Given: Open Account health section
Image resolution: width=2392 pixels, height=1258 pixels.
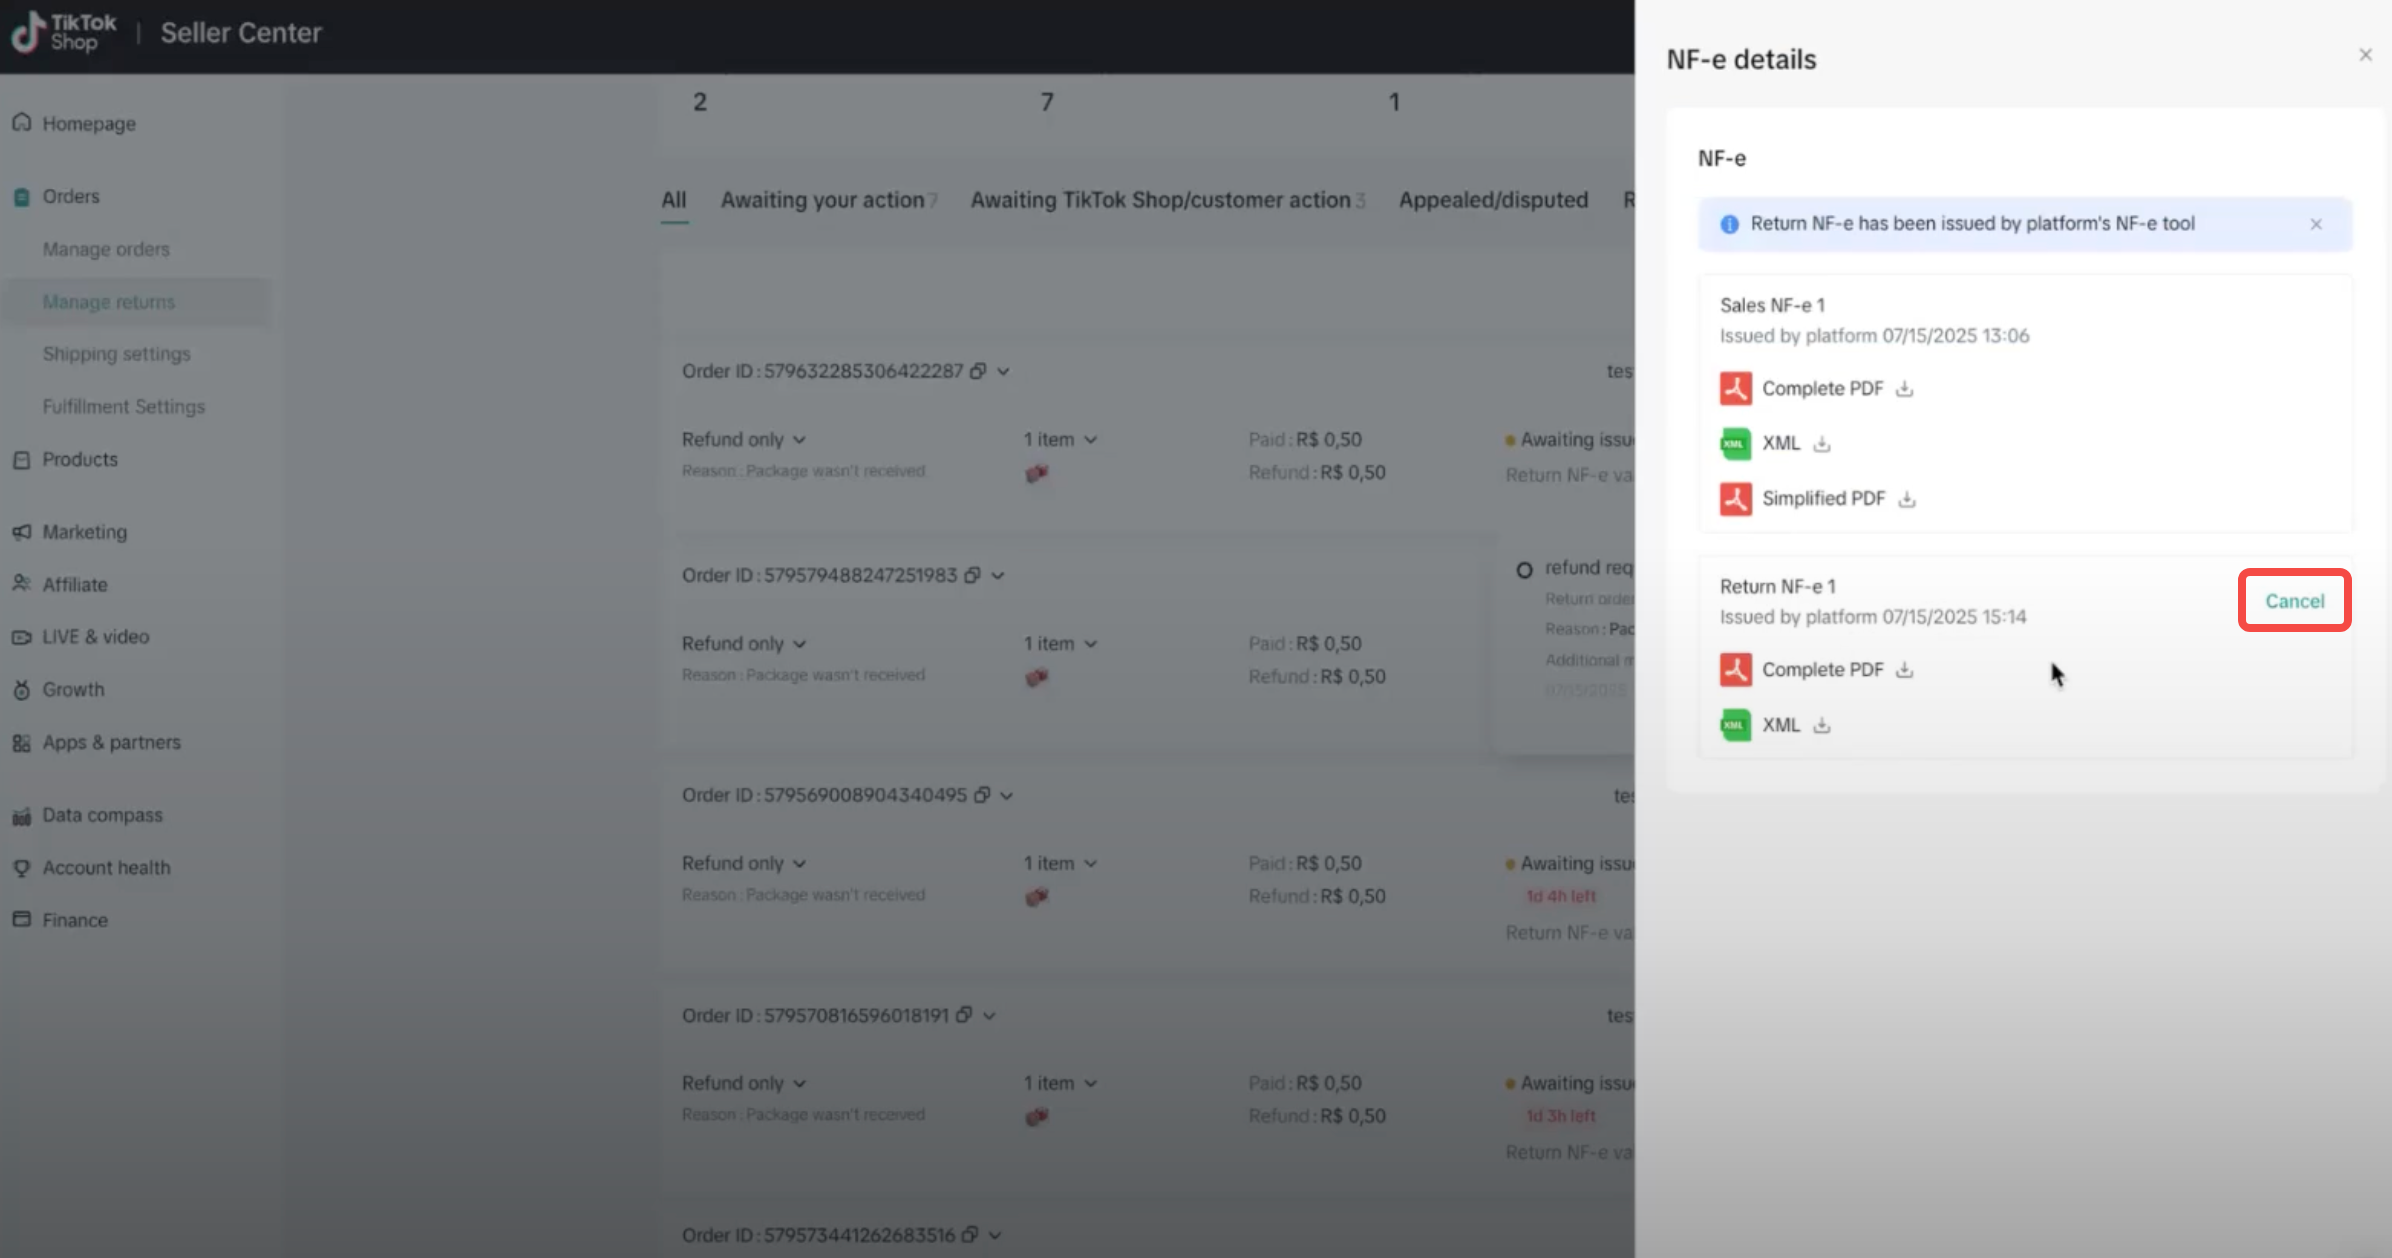Looking at the screenshot, I should click(x=105, y=868).
